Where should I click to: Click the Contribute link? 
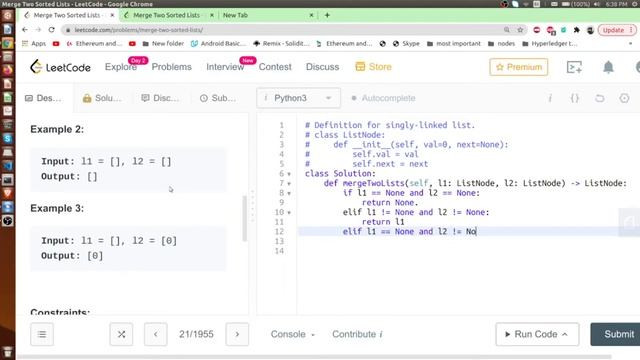tap(358, 334)
